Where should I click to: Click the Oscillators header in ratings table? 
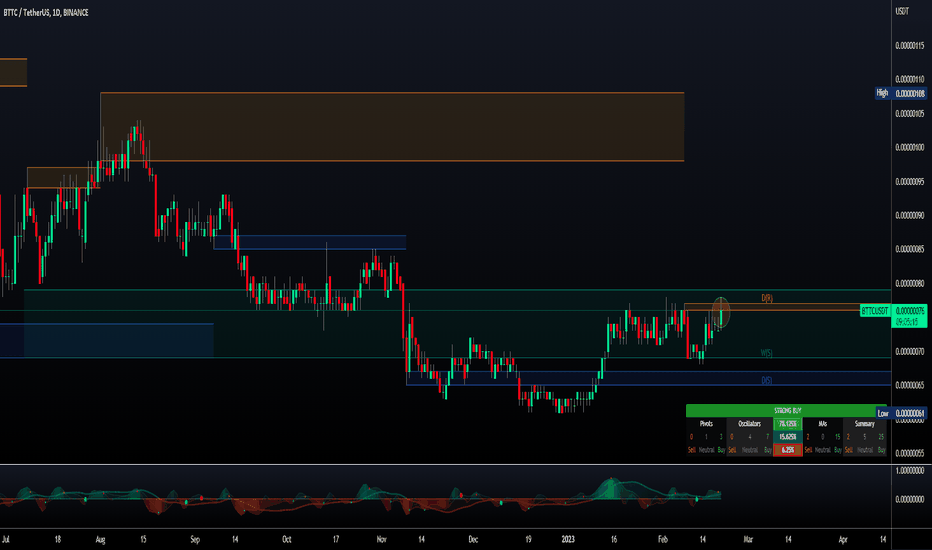pyautogui.click(x=750, y=424)
